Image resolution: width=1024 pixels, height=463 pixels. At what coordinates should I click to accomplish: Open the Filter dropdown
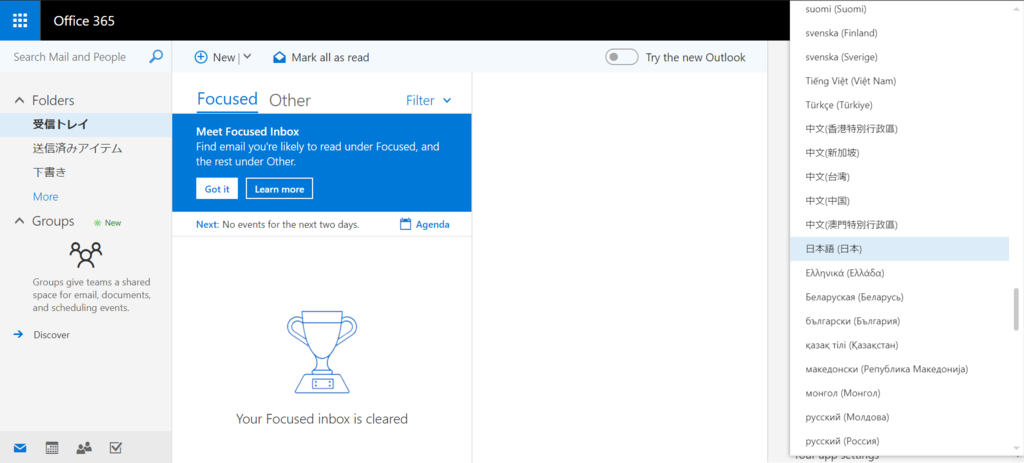tap(428, 101)
